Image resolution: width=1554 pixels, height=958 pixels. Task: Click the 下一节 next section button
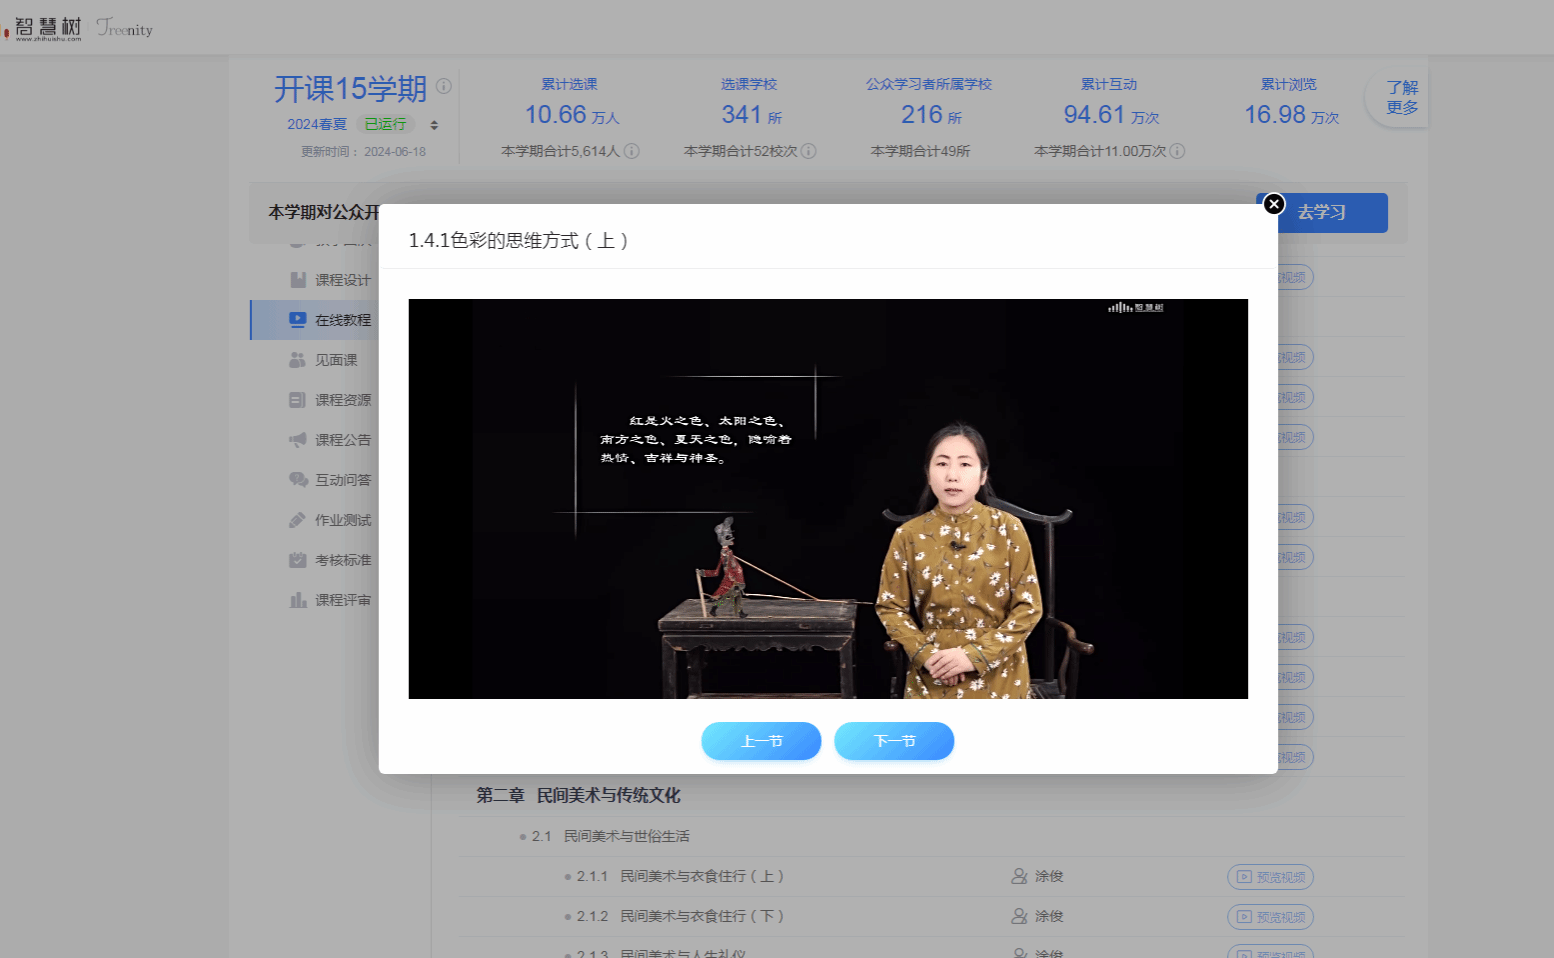point(894,741)
